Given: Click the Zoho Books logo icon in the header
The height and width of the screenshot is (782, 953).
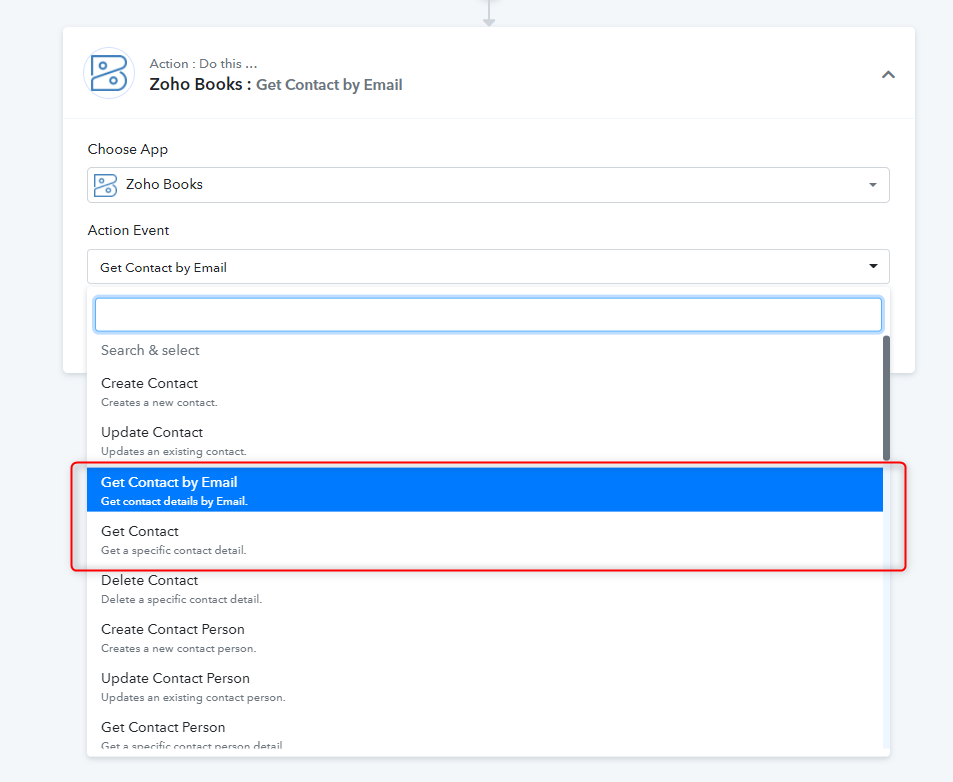Looking at the screenshot, I should tap(109, 73).
